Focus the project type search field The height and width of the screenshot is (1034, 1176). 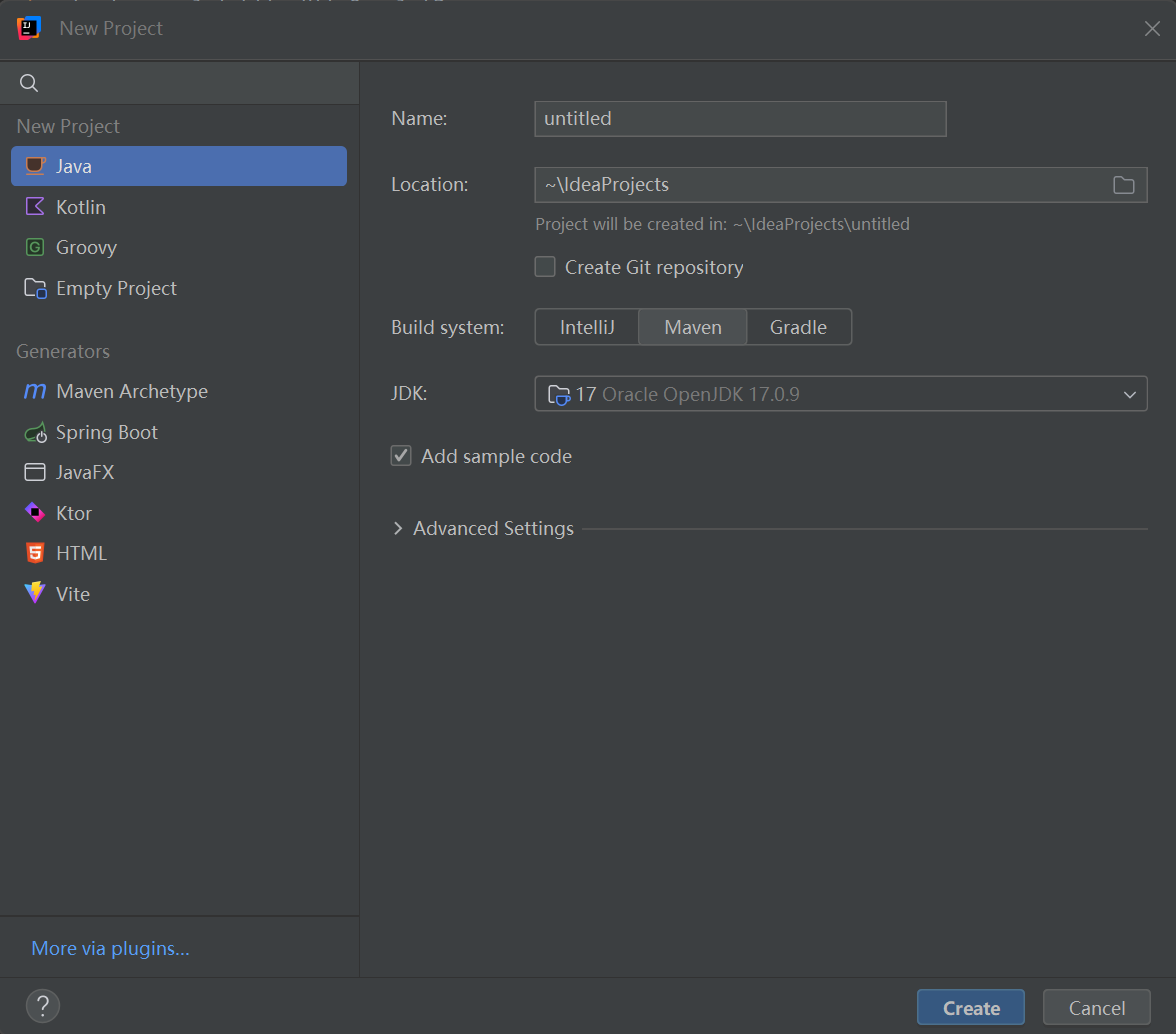click(179, 82)
